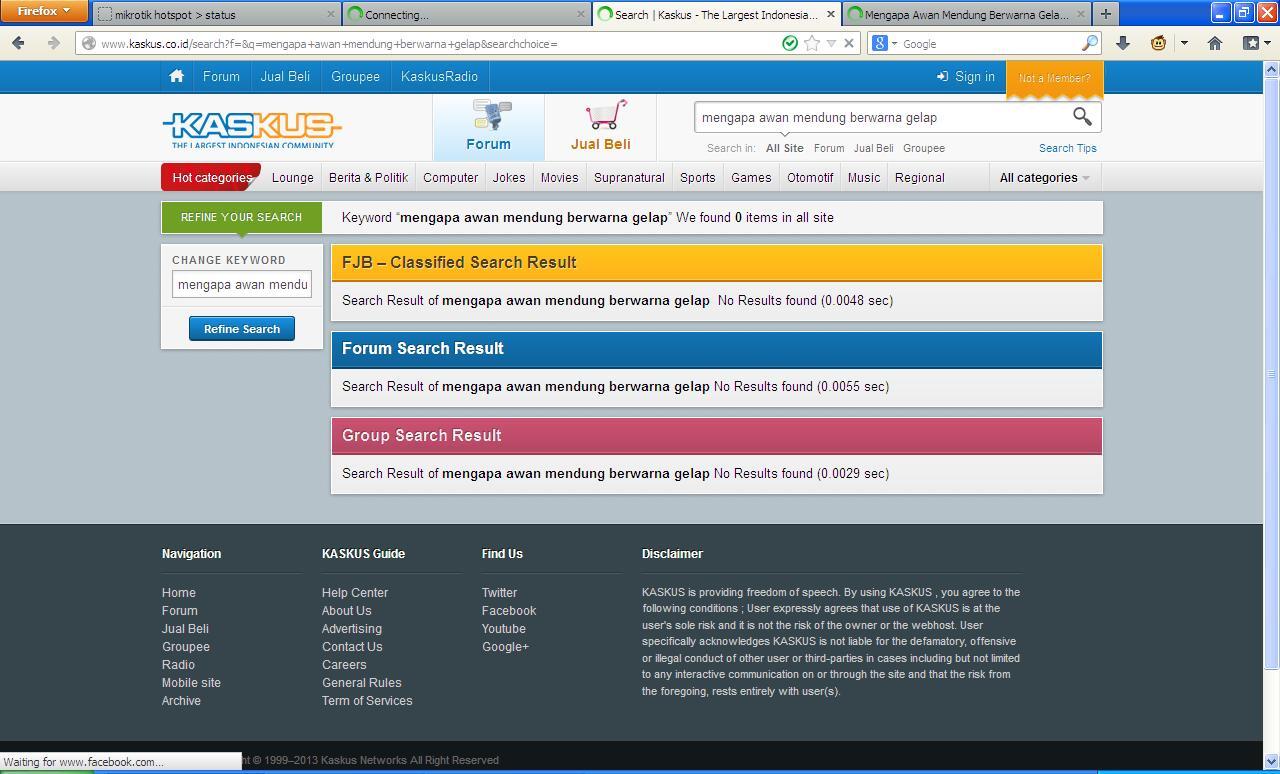Screen dimensions: 1280x774
Task: Click Sign in
Action: click(x=965, y=76)
